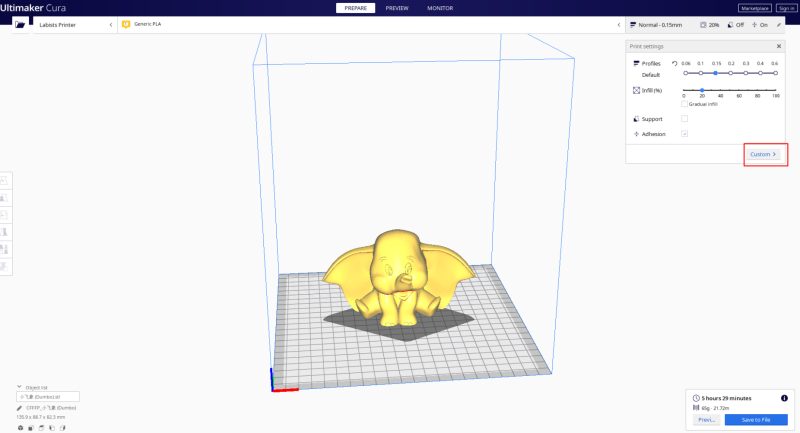Select the 0.3 profile point
The image size is (800, 433).
(745, 73)
